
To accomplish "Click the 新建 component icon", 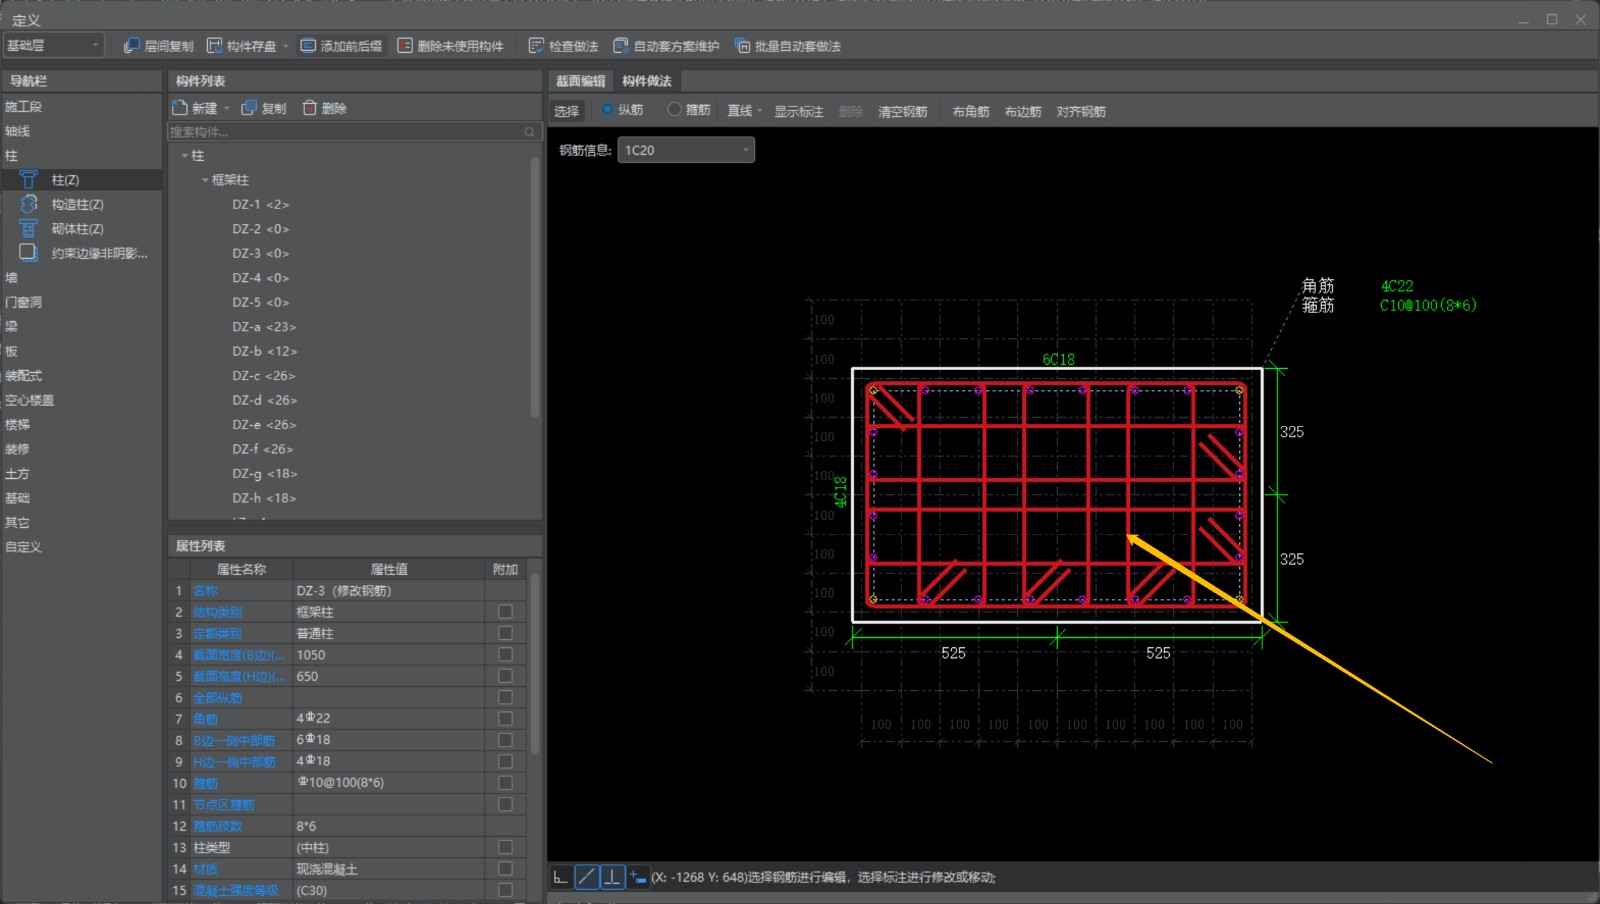I will (x=180, y=108).
